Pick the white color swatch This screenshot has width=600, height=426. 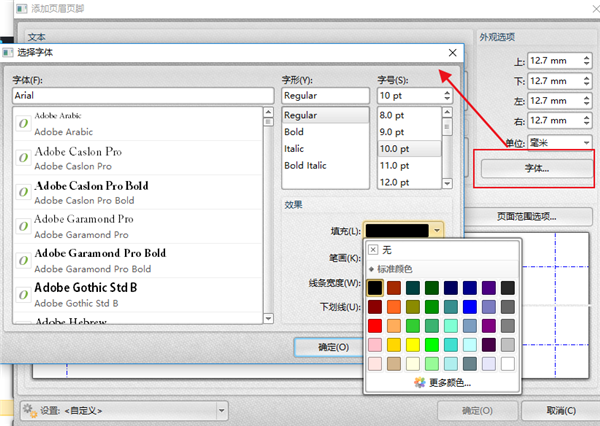tap(508, 364)
